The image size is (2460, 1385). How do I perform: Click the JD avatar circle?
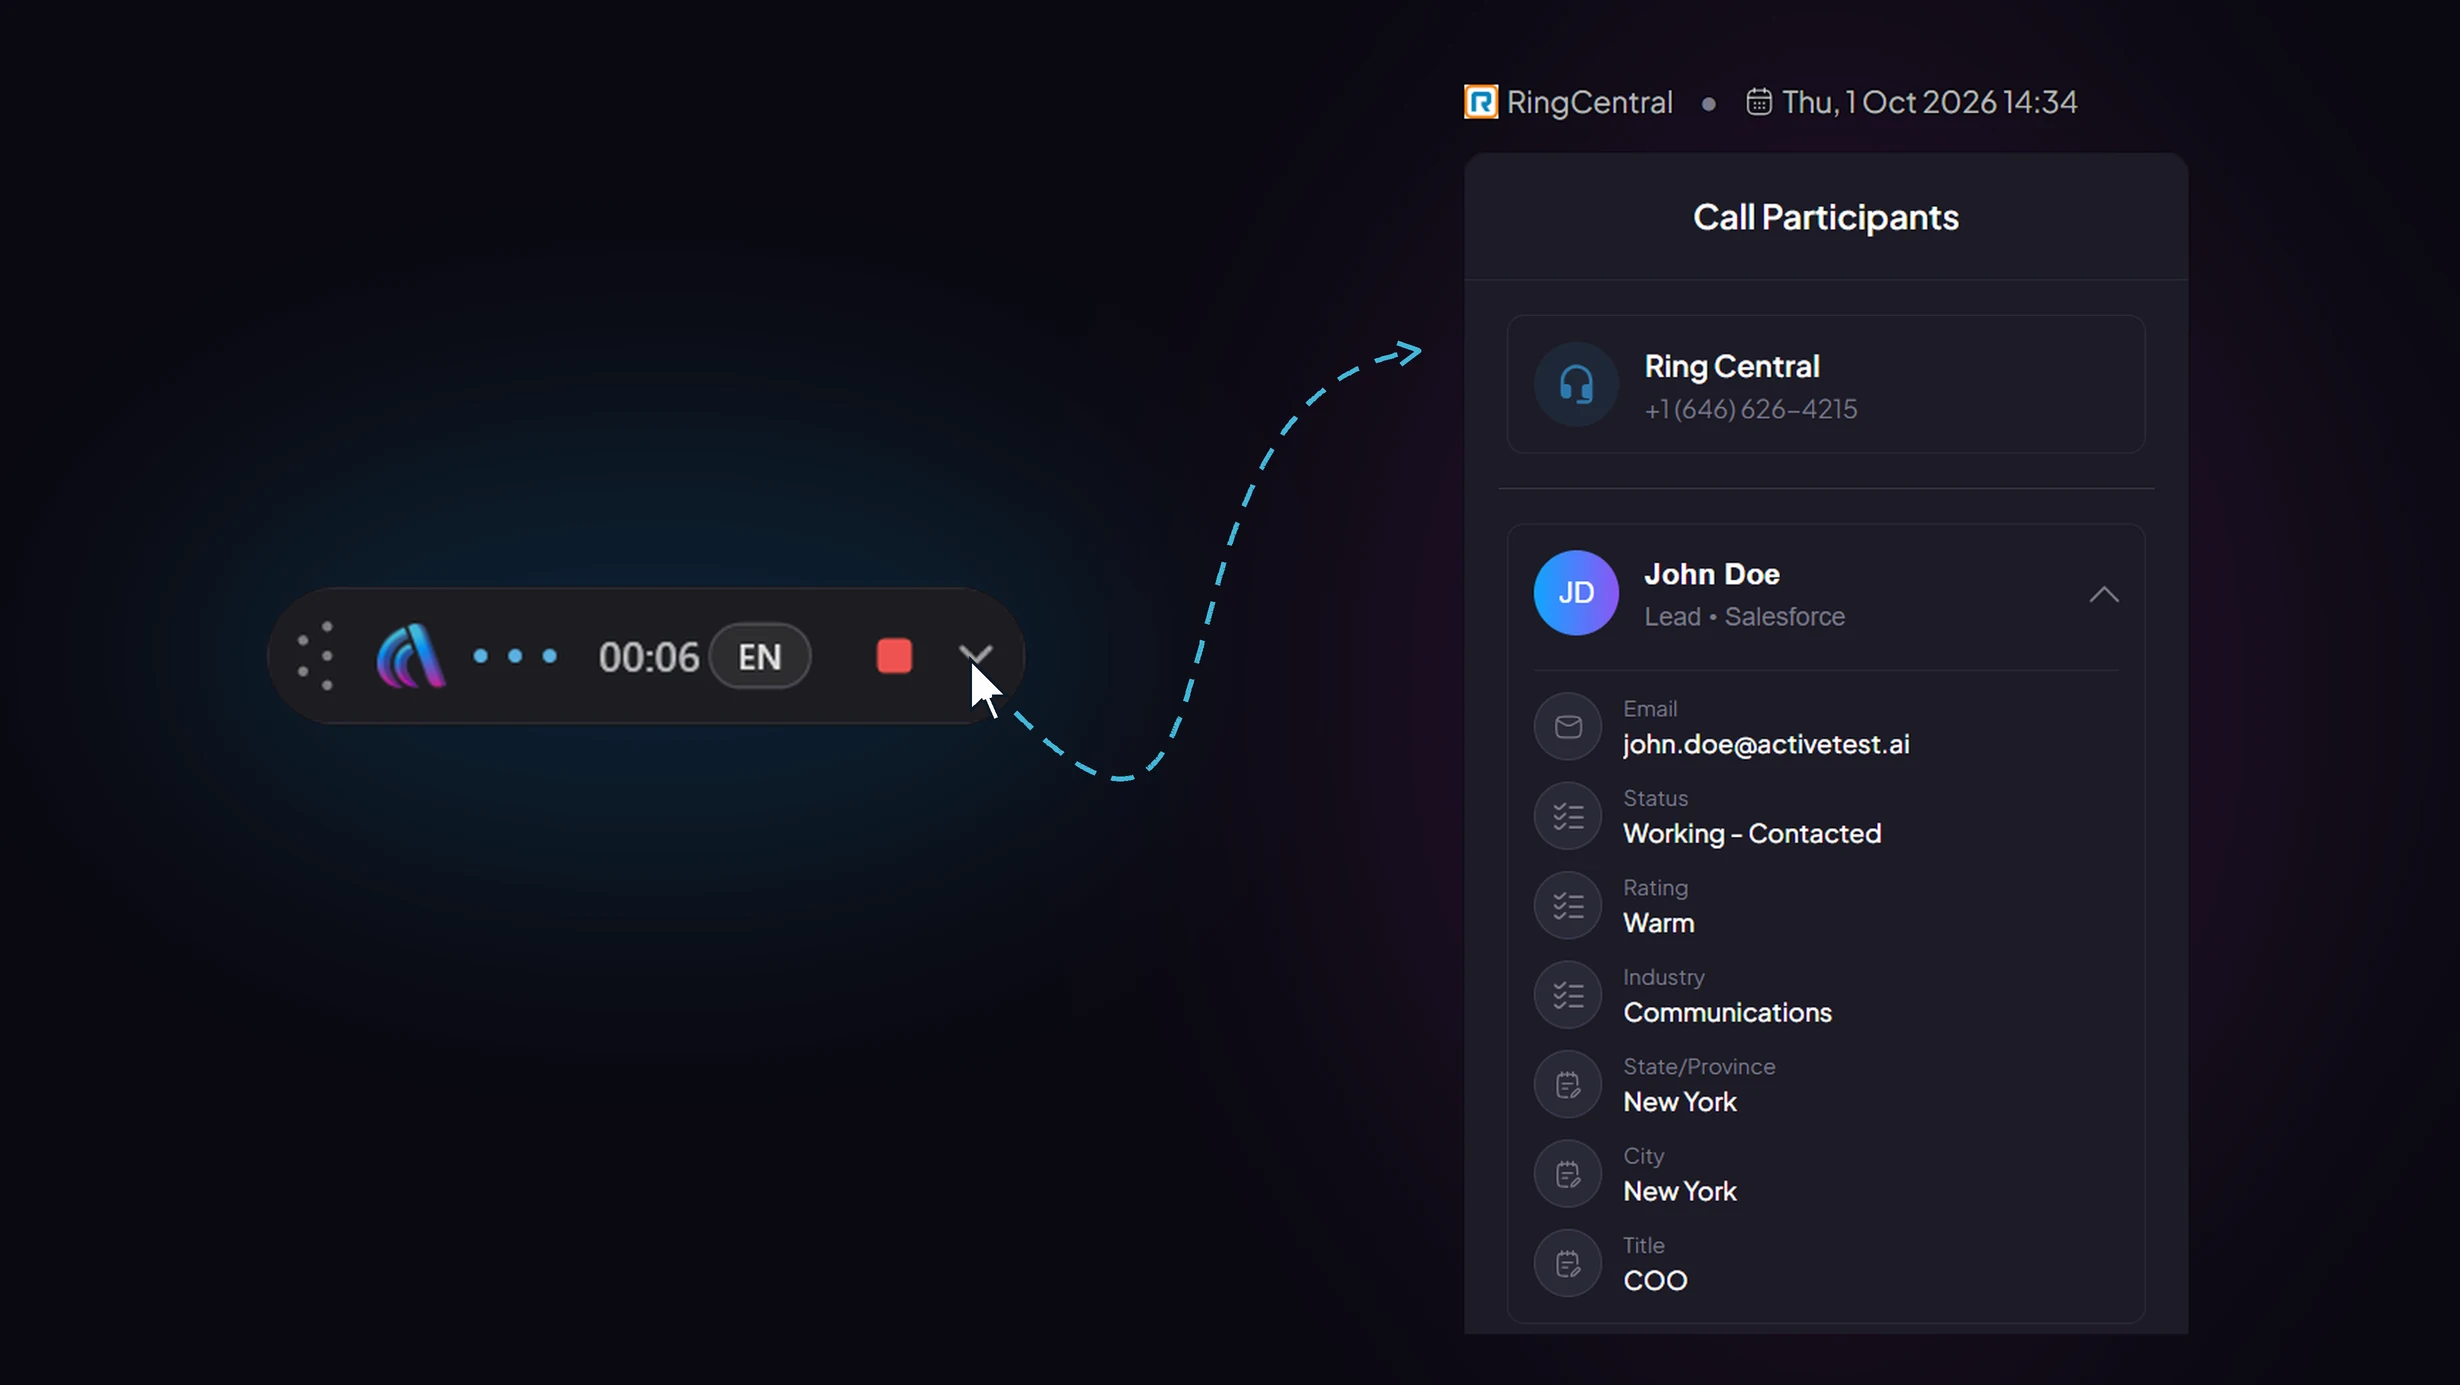click(x=1576, y=593)
